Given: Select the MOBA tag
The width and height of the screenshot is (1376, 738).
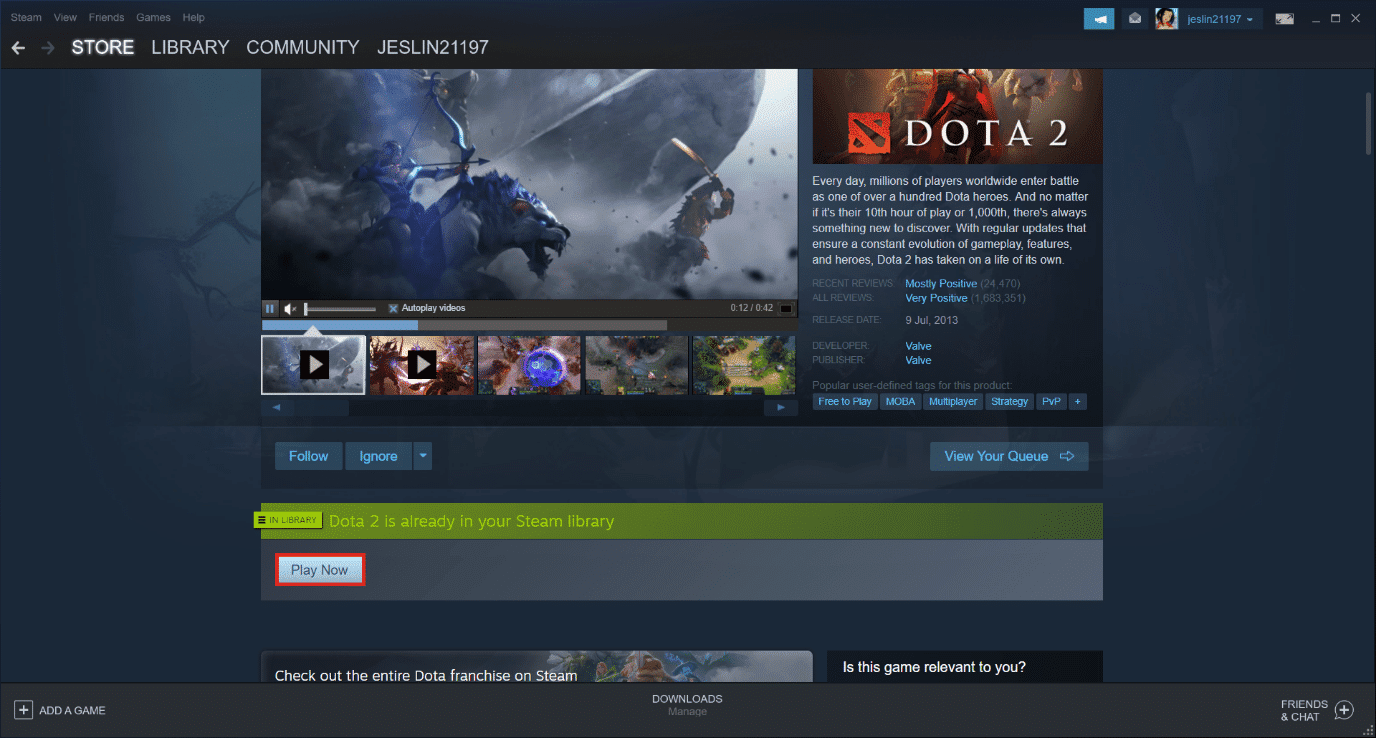Looking at the screenshot, I should (x=900, y=401).
